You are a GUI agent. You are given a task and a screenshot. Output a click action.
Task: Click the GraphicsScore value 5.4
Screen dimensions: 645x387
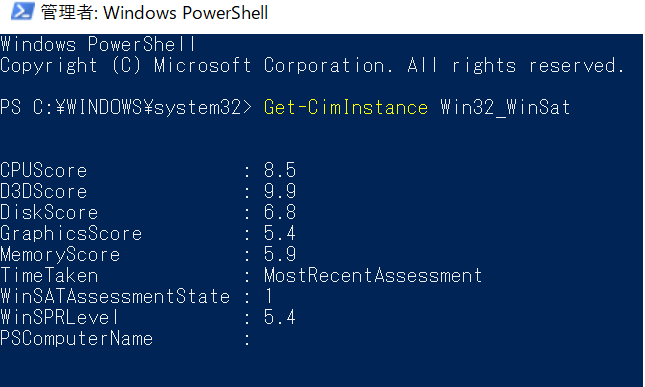point(280,233)
